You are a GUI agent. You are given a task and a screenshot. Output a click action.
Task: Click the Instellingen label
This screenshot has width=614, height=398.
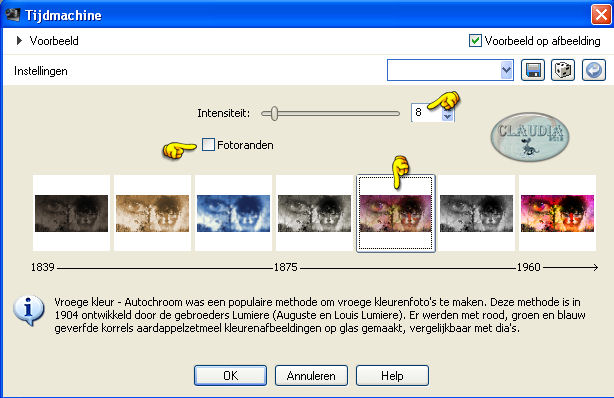tap(41, 71)
